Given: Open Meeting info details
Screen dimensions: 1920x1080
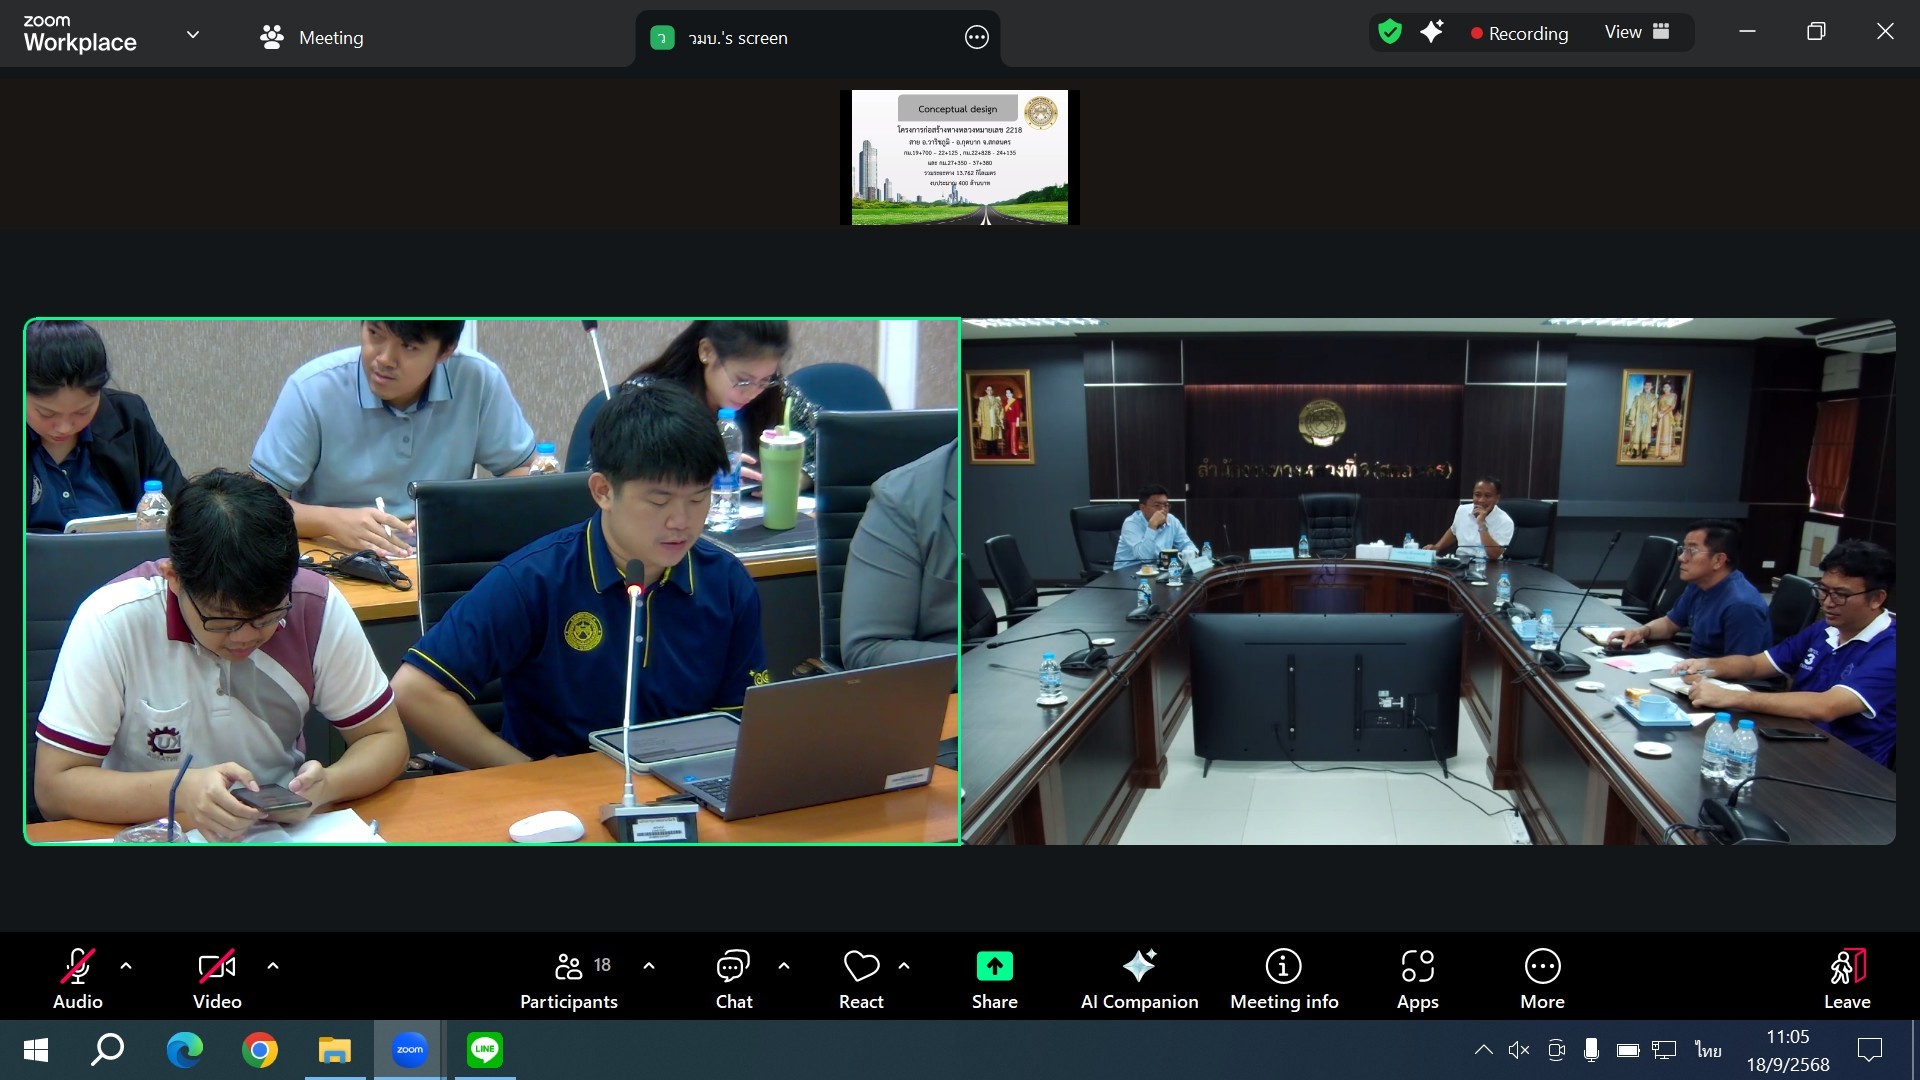Looking at the screenshot, I should tap(1284, 978).
